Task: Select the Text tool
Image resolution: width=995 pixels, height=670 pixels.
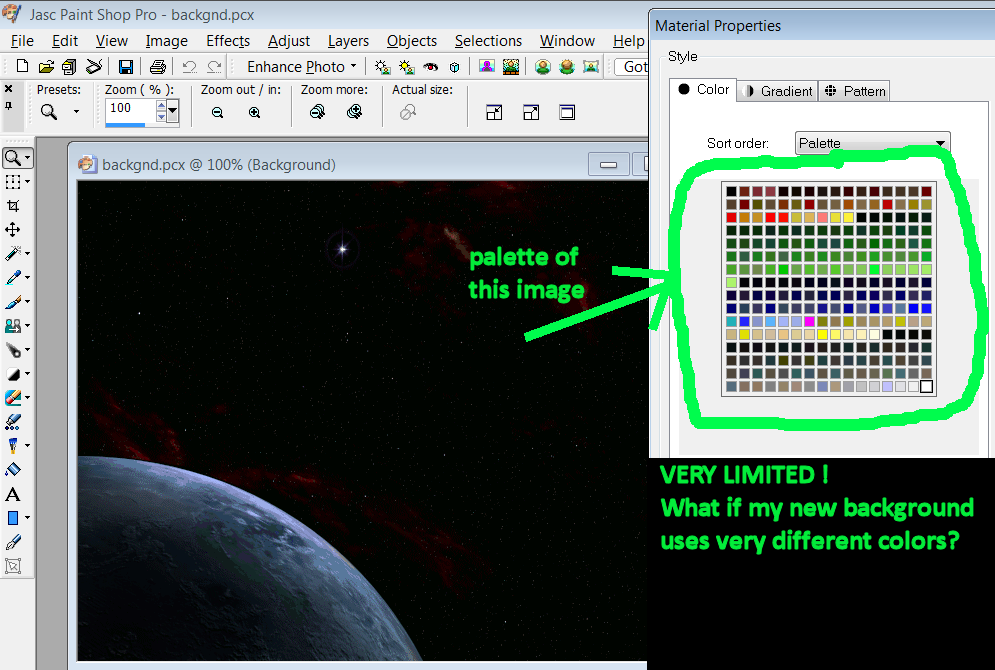Action: coord(13,494)
